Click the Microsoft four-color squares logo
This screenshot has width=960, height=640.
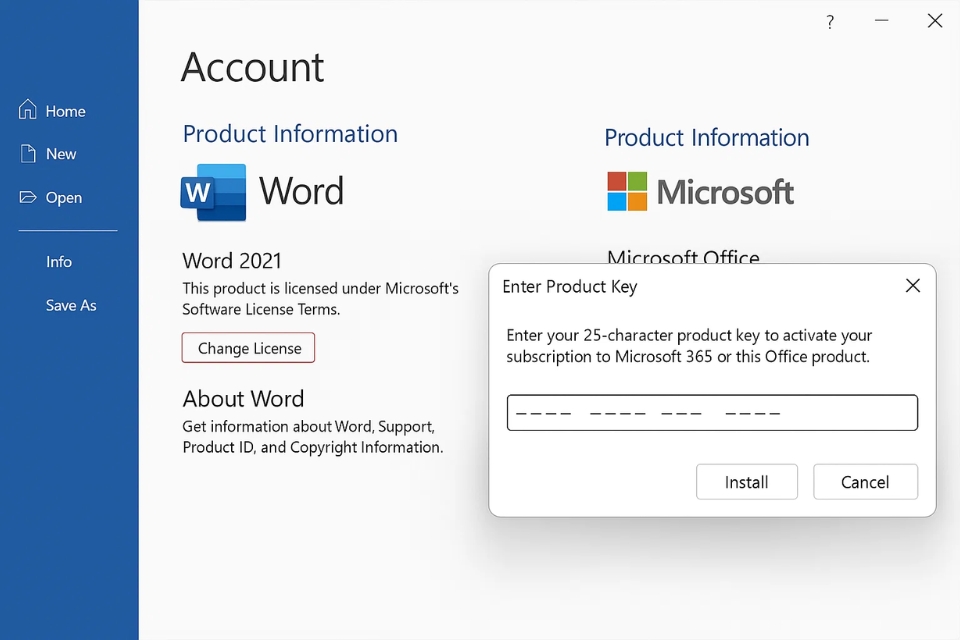(627, 191)
